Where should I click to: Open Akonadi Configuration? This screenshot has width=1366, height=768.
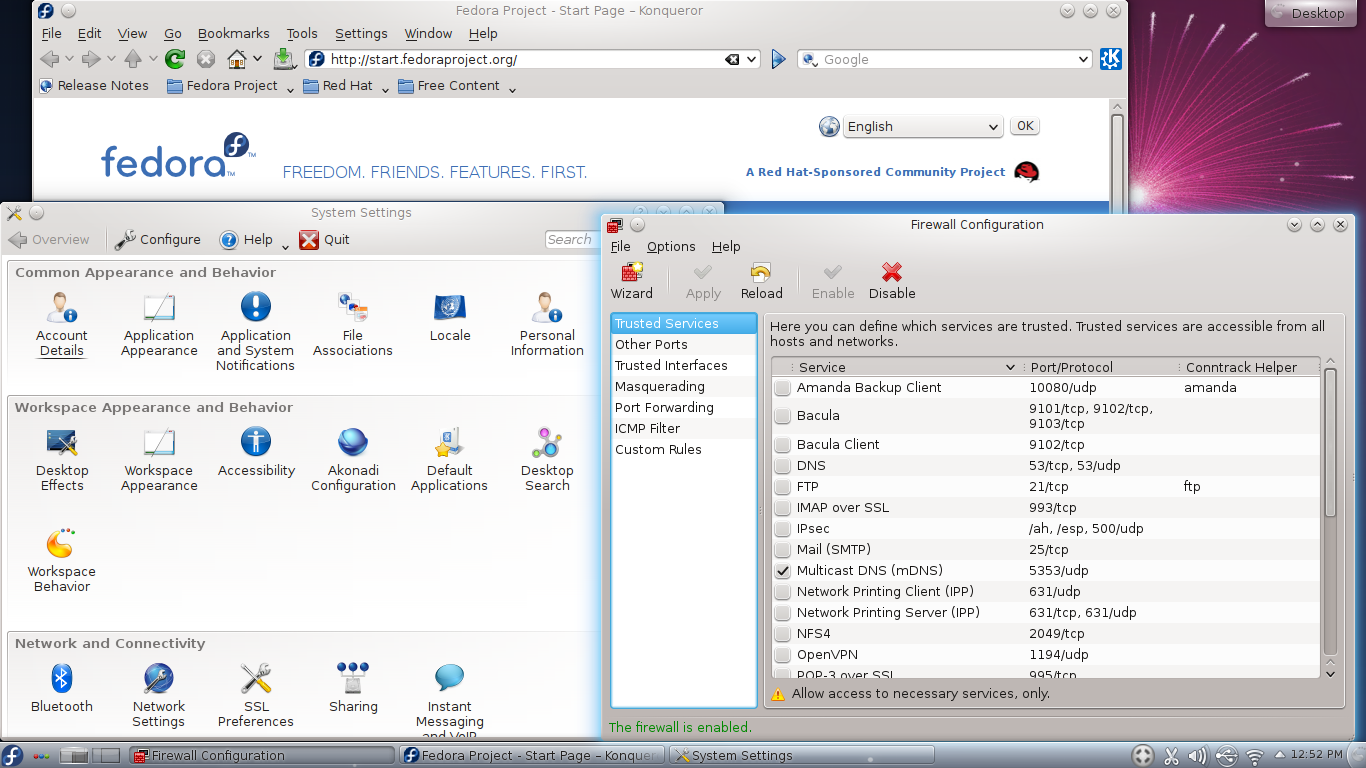353,460
